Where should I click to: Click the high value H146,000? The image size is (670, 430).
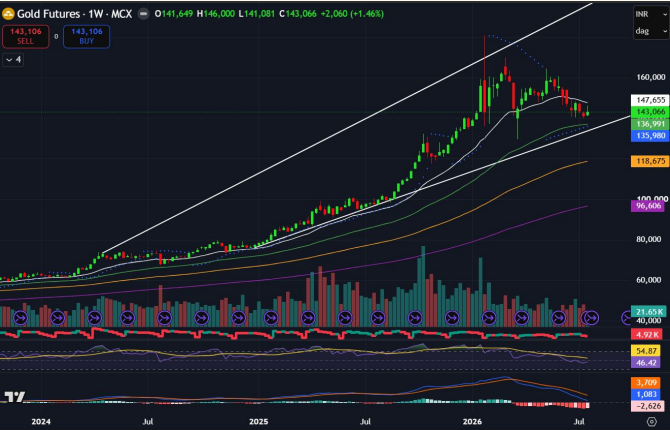pyautogui.click(x=216, y=14)
